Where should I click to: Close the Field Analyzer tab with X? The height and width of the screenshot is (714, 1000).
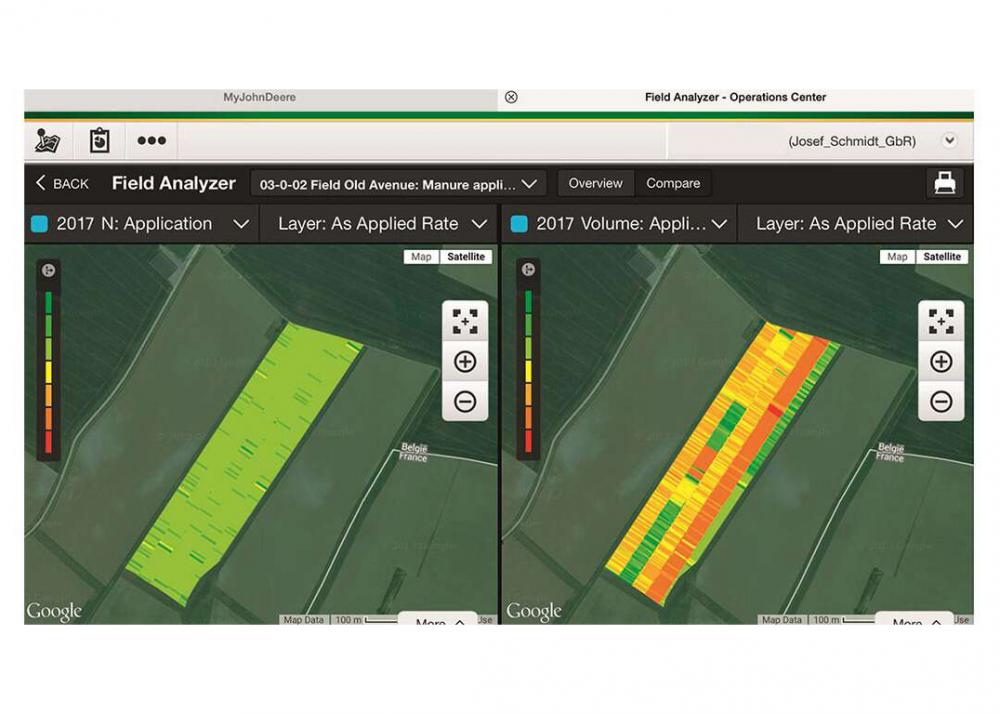[x=511, y=97]
